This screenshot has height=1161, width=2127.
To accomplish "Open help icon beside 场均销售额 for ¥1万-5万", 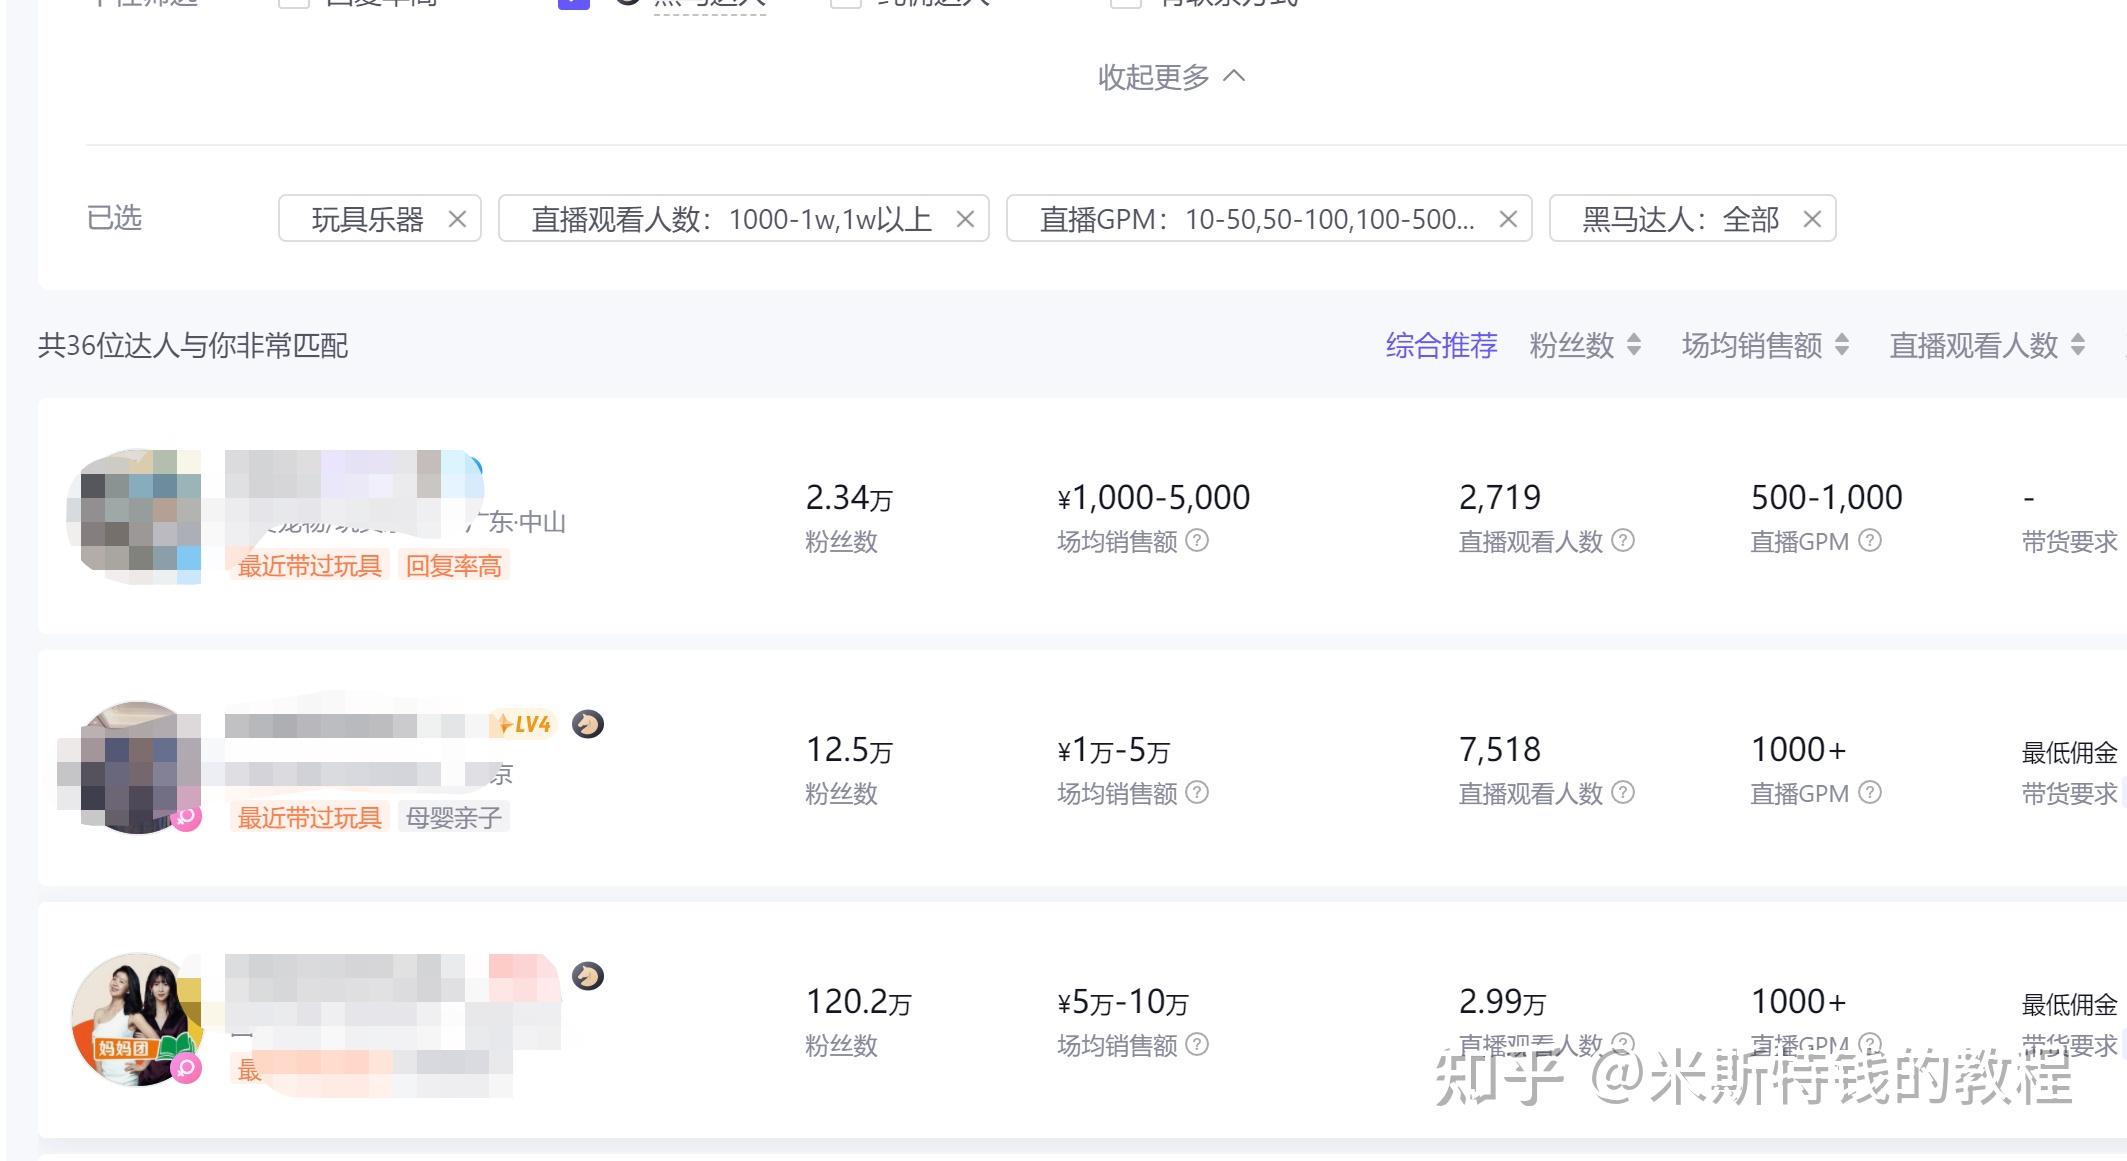I will [1197, 793].
